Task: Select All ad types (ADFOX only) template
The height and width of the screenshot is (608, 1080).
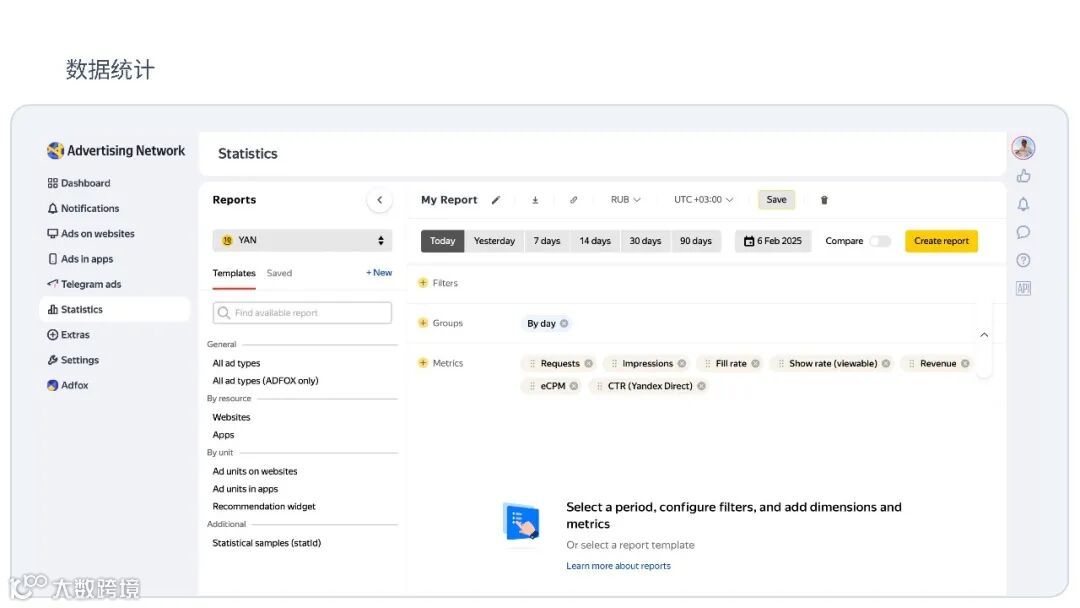Action: 265,381
